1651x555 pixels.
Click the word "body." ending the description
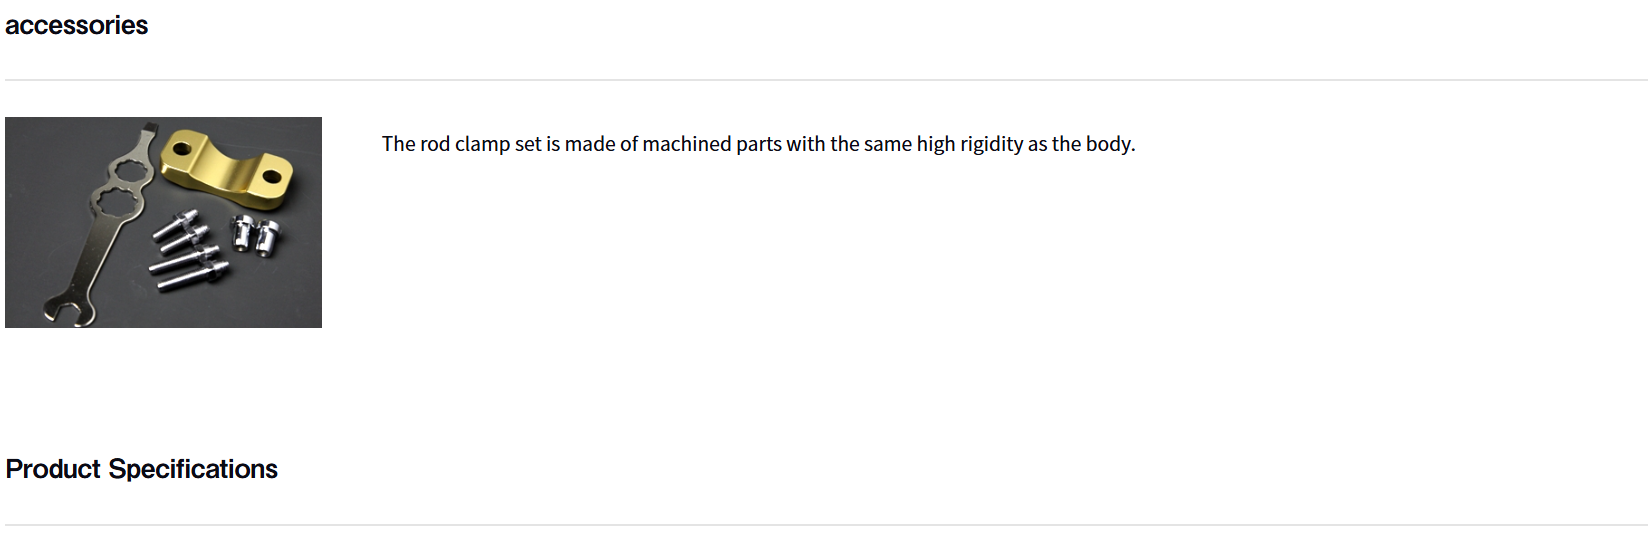pos(1110,144)
